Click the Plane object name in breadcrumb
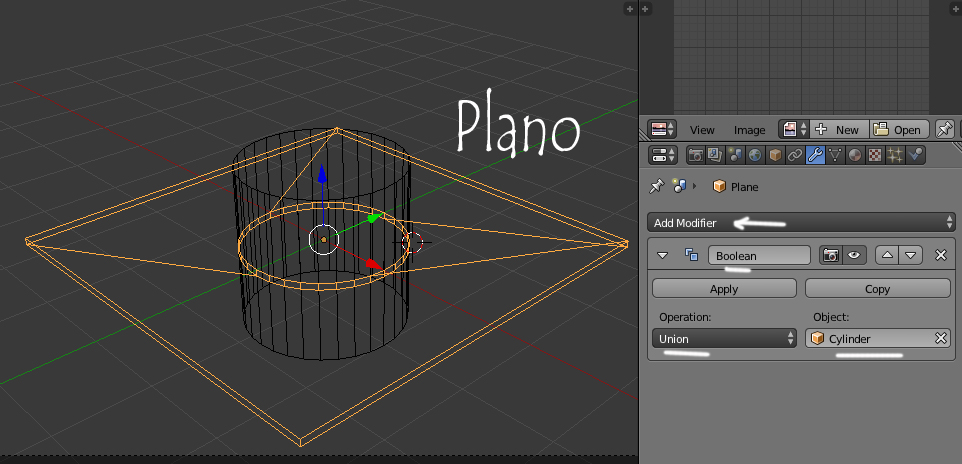Image resolution: width=962 pixels, height=464 pixels. (744, 187)
